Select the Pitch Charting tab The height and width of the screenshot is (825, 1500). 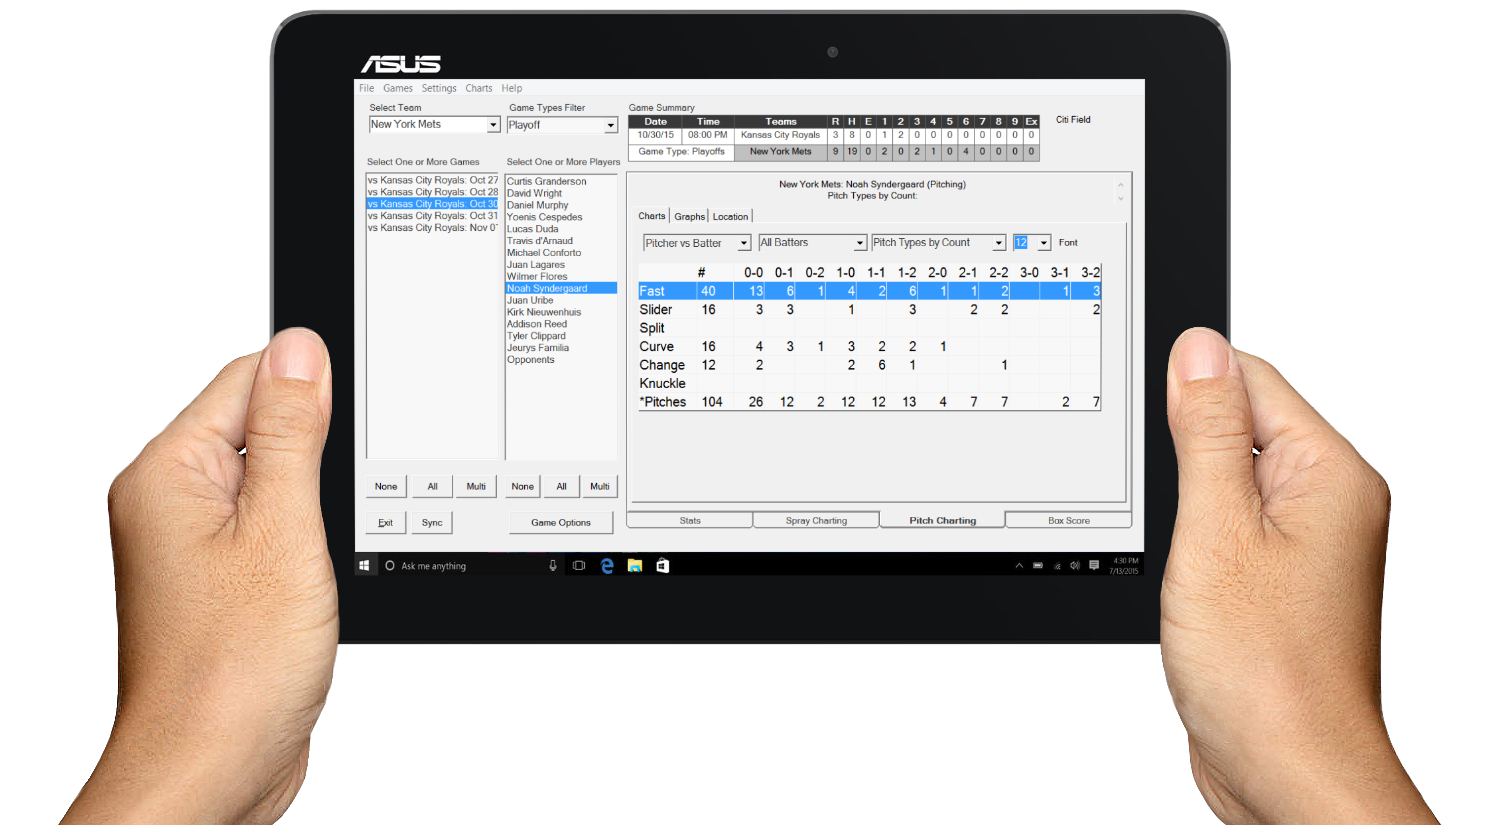tap(942, 520)
